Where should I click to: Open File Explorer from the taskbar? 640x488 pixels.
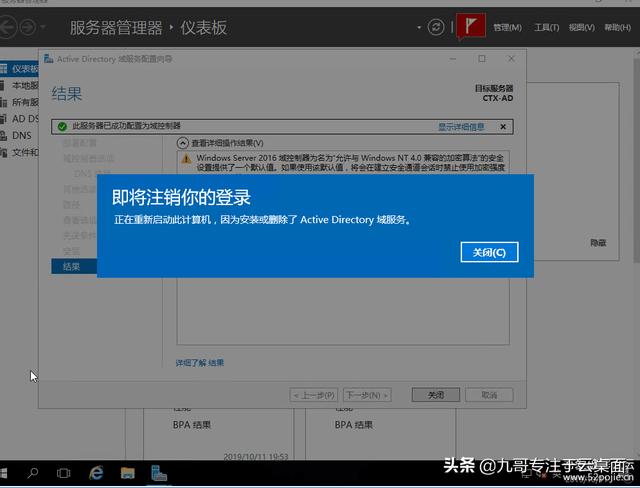point(128,473)
